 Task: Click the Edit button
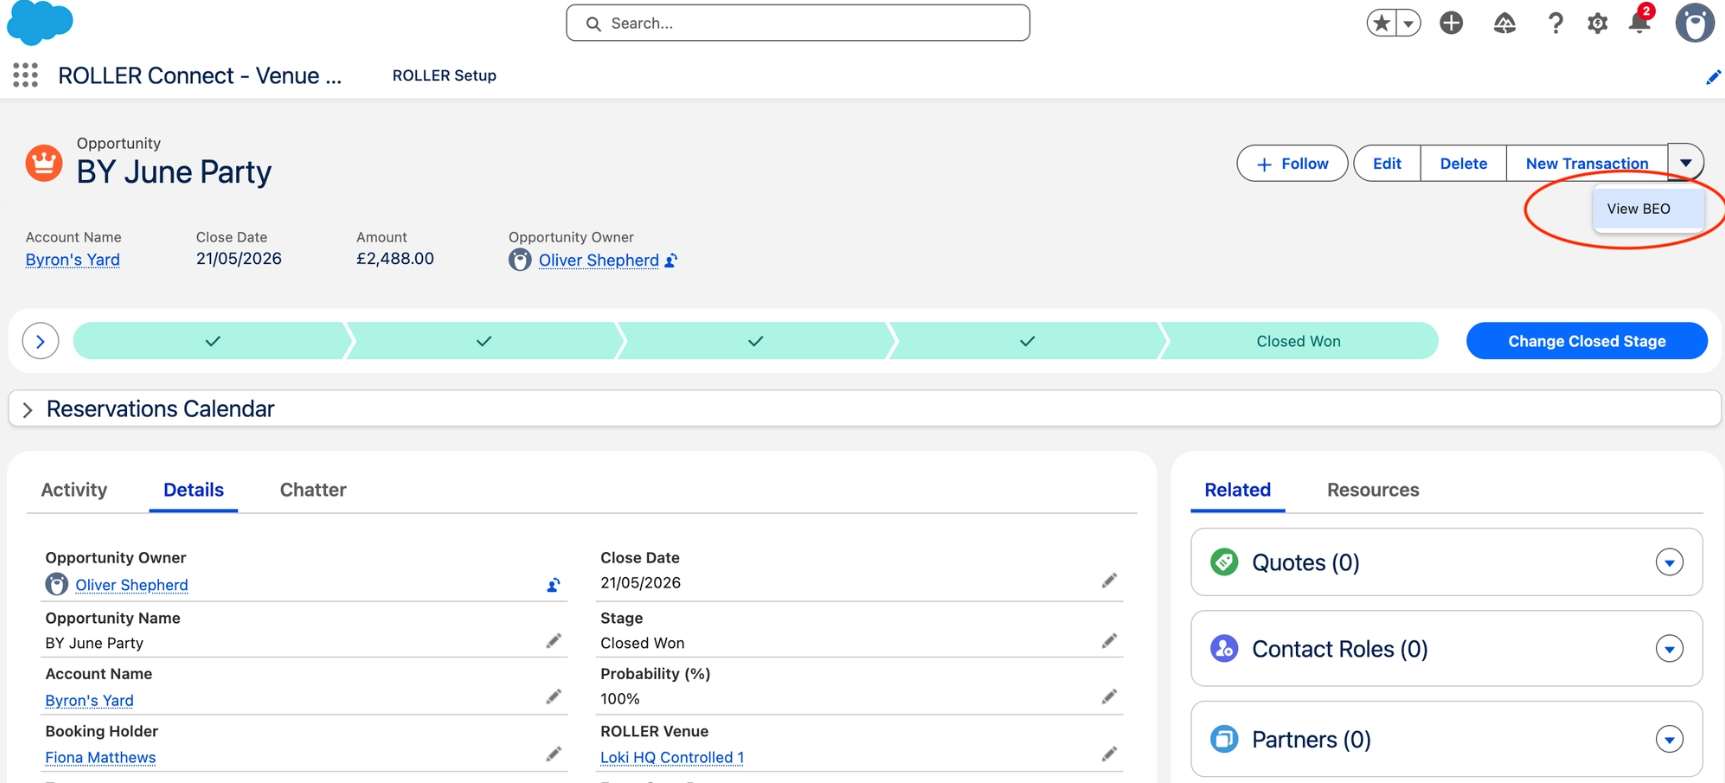coord(1387,163)
